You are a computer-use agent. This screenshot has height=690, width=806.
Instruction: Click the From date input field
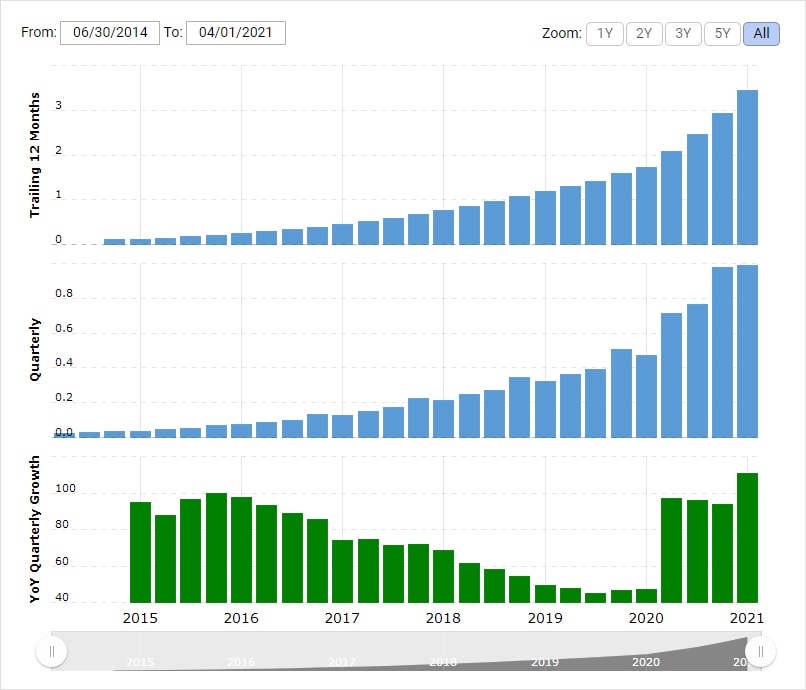tap(110, 33)
